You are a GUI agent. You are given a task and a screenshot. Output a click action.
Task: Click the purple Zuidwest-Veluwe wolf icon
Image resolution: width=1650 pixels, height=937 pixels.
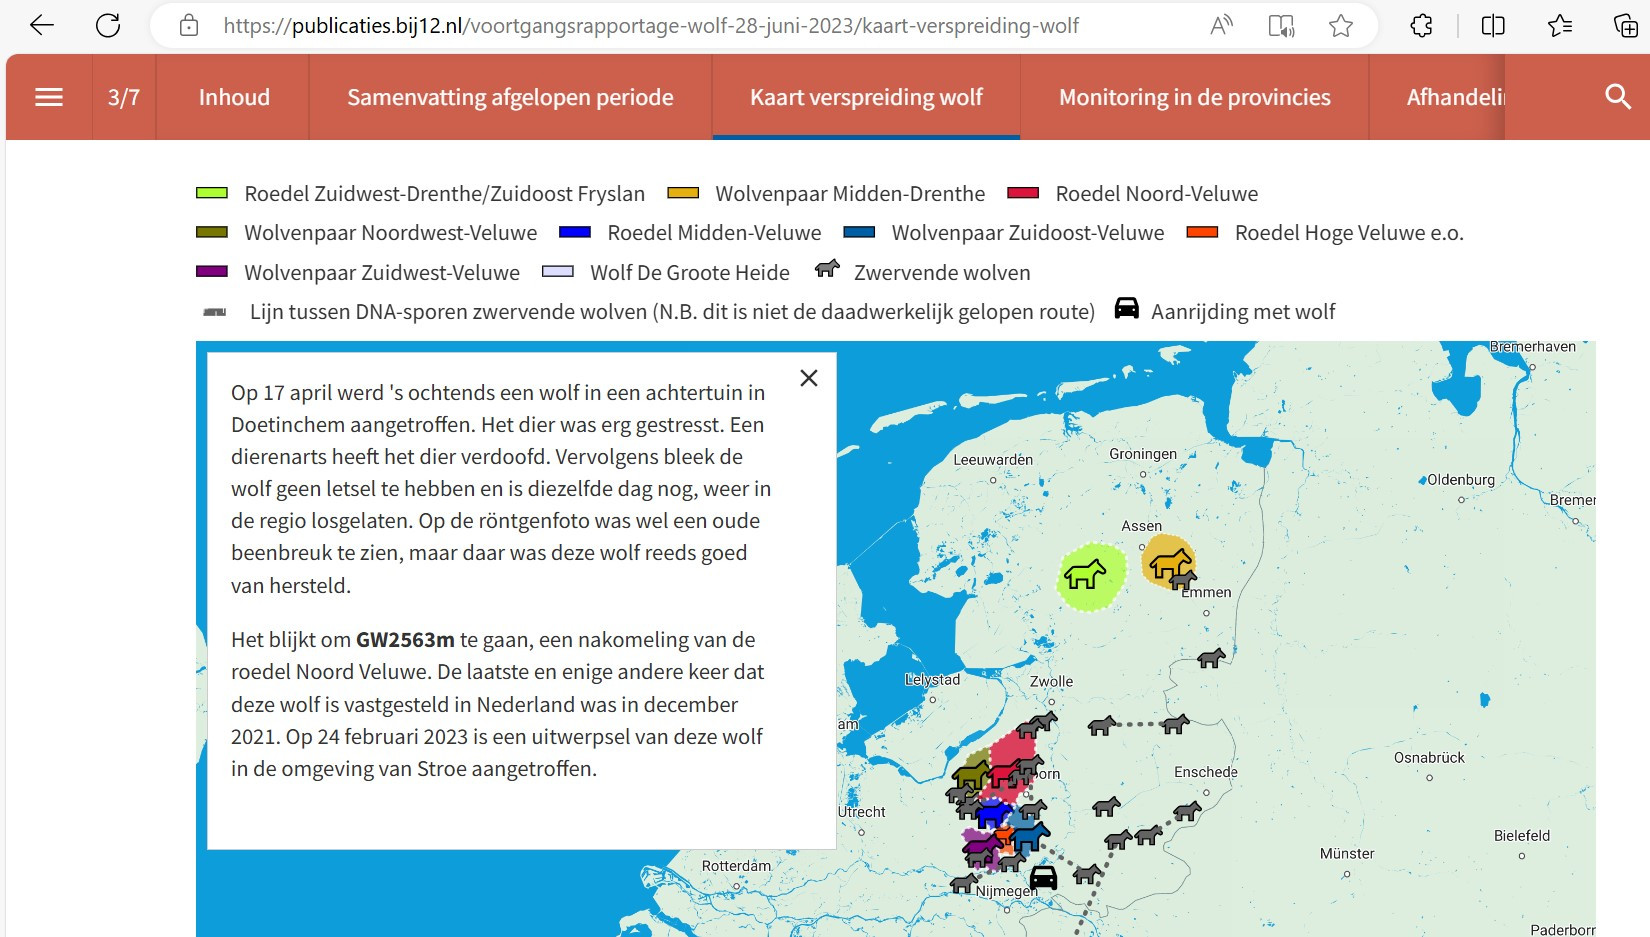[x=982, y=848]
